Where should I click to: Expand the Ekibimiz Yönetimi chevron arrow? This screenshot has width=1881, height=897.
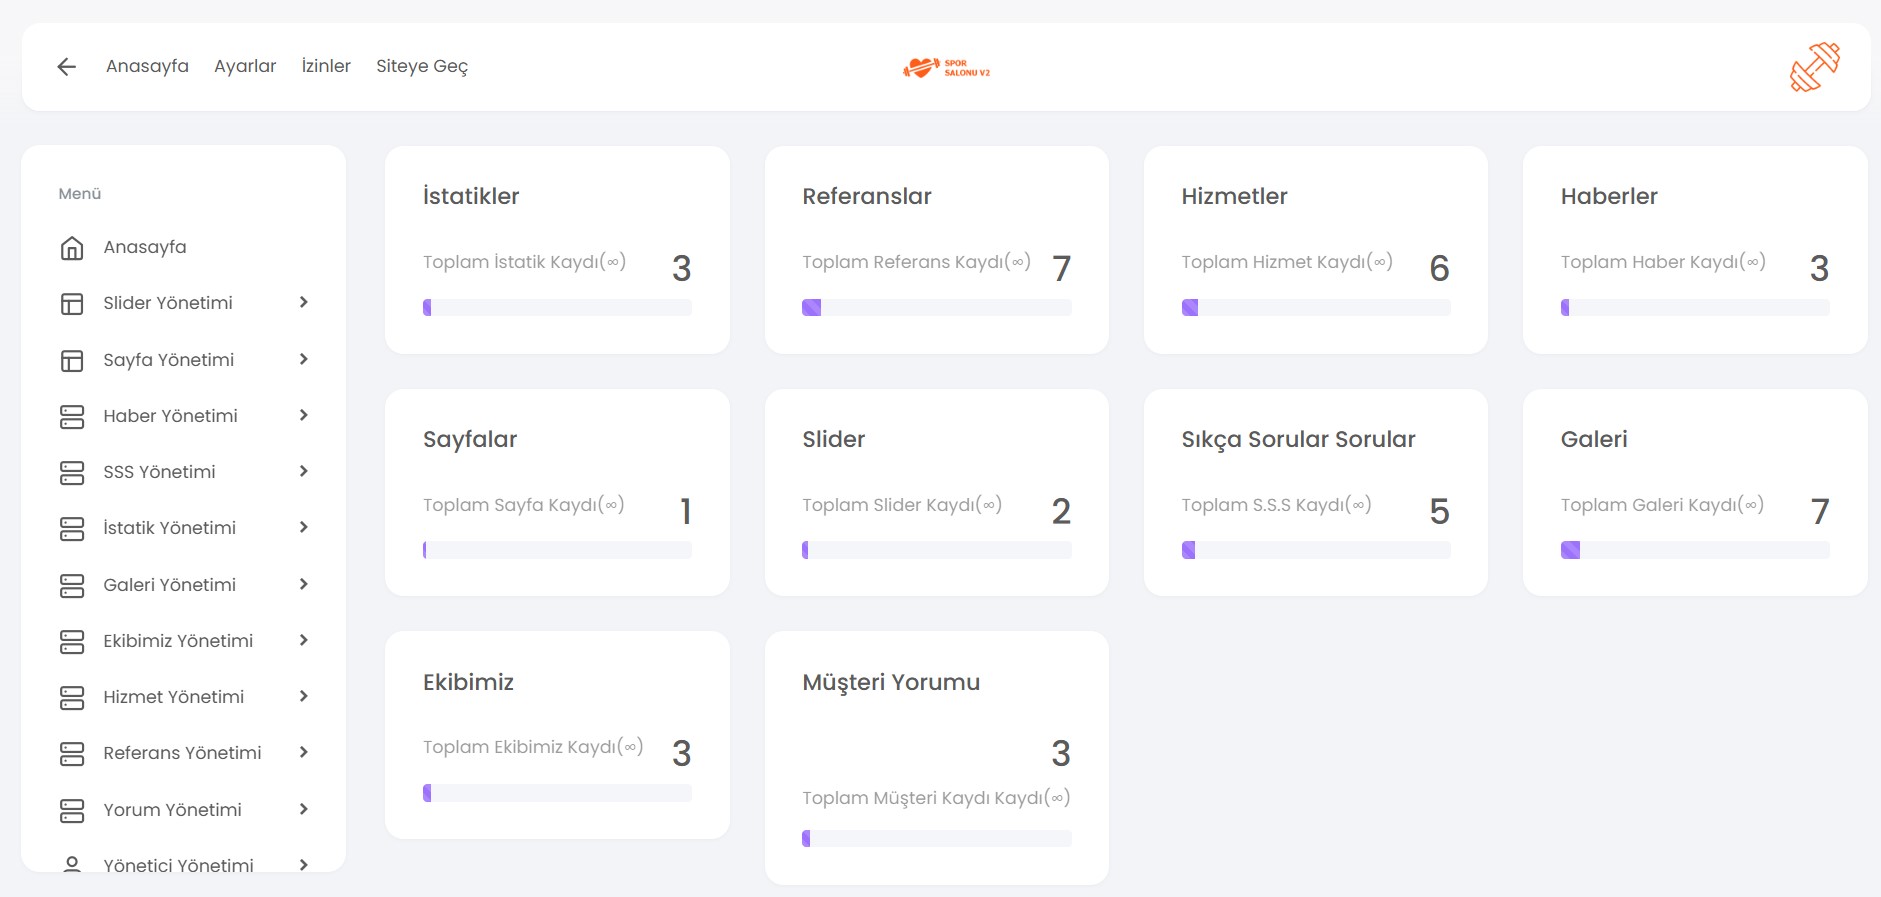pyautogui.click(x=303, y=640)
